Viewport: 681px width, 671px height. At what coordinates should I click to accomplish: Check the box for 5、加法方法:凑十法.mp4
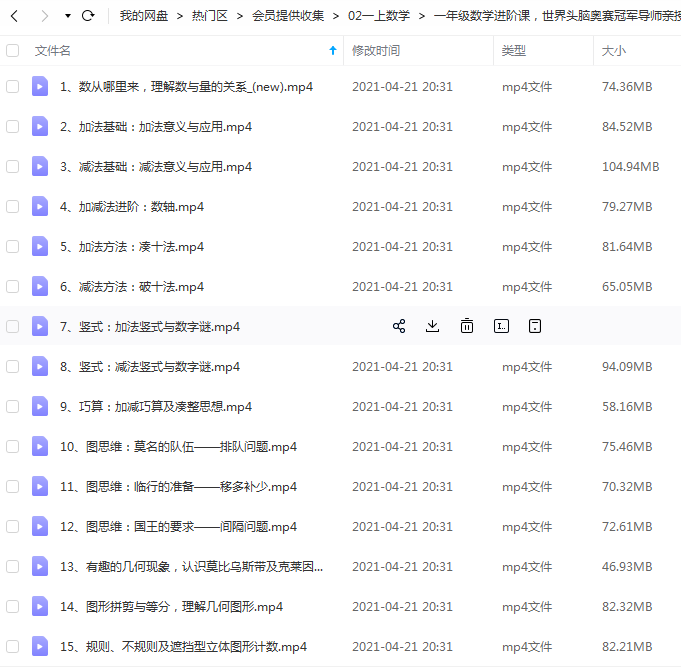point(13,246)
